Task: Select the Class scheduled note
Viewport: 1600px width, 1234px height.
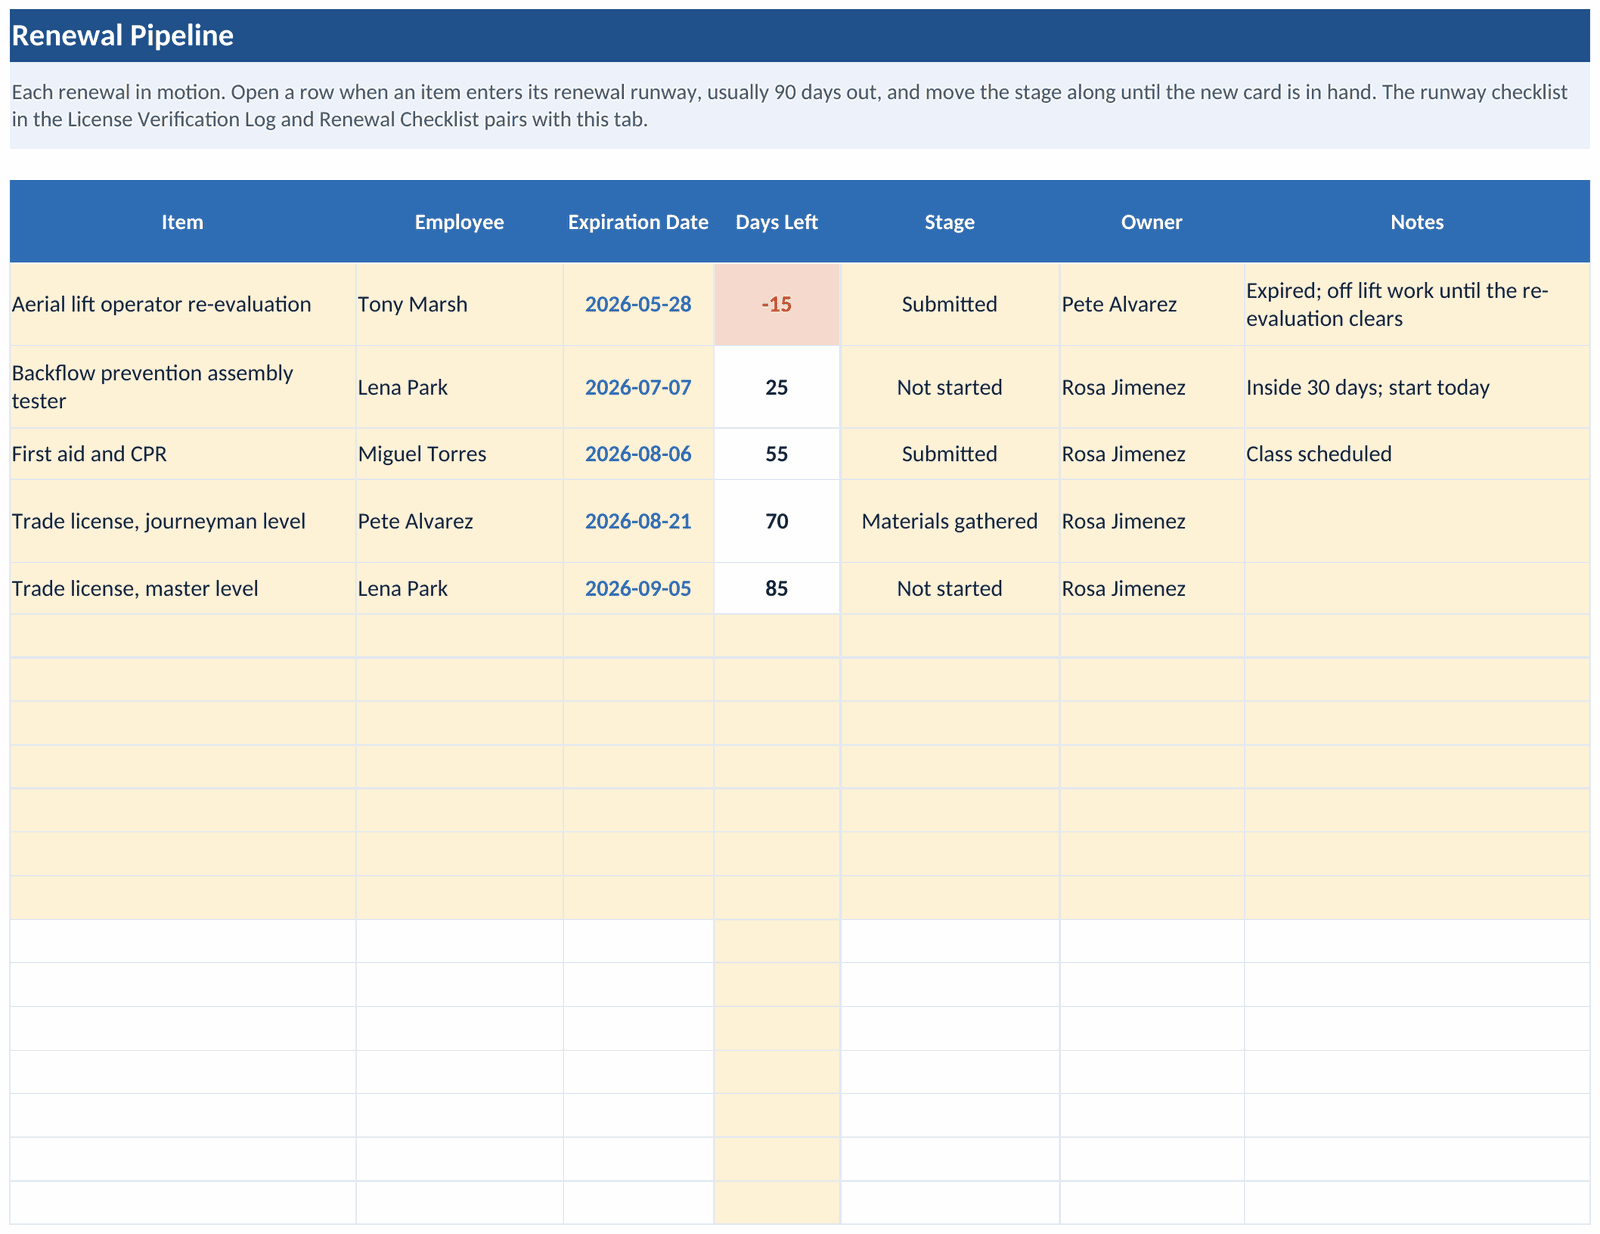Action: click(x=1417, y=454)
